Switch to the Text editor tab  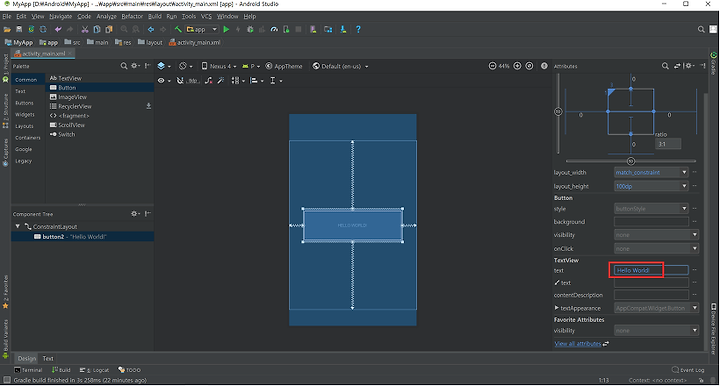tap(48, 358)
